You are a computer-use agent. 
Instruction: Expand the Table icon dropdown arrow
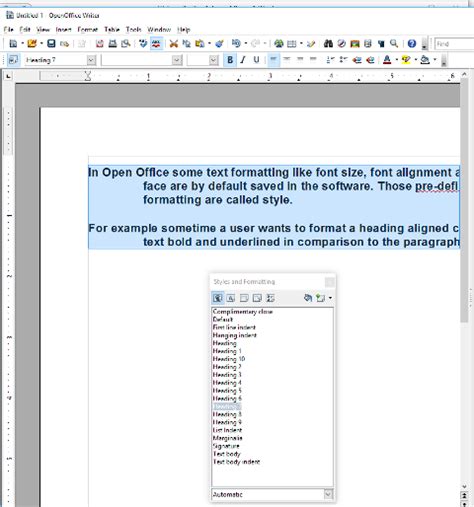tap(301, 43)
